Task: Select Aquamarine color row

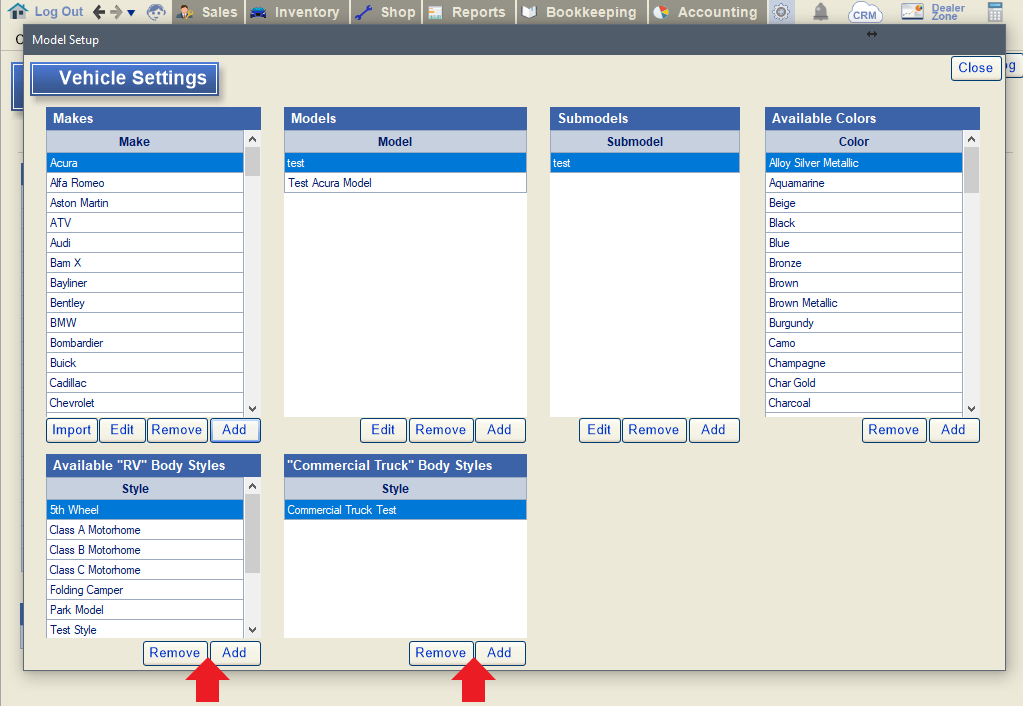Action: (864, 183)
